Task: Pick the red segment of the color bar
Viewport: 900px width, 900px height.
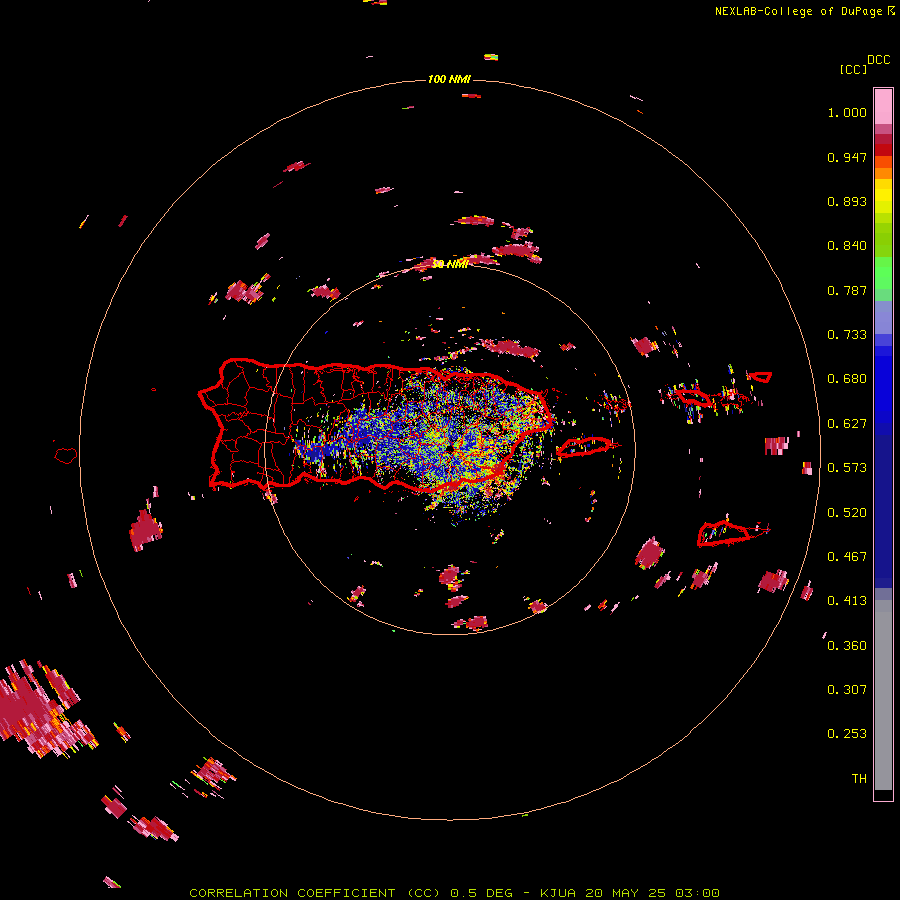Action: [x=883, y=150]
